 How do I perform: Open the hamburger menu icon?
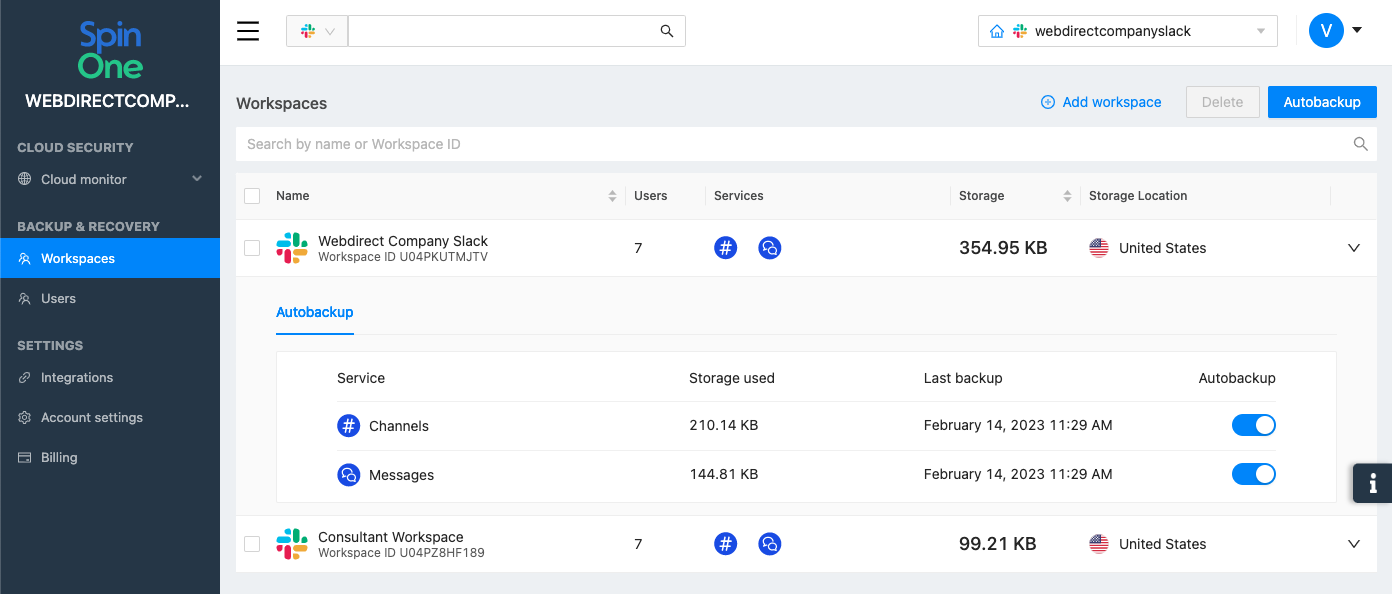248,31
